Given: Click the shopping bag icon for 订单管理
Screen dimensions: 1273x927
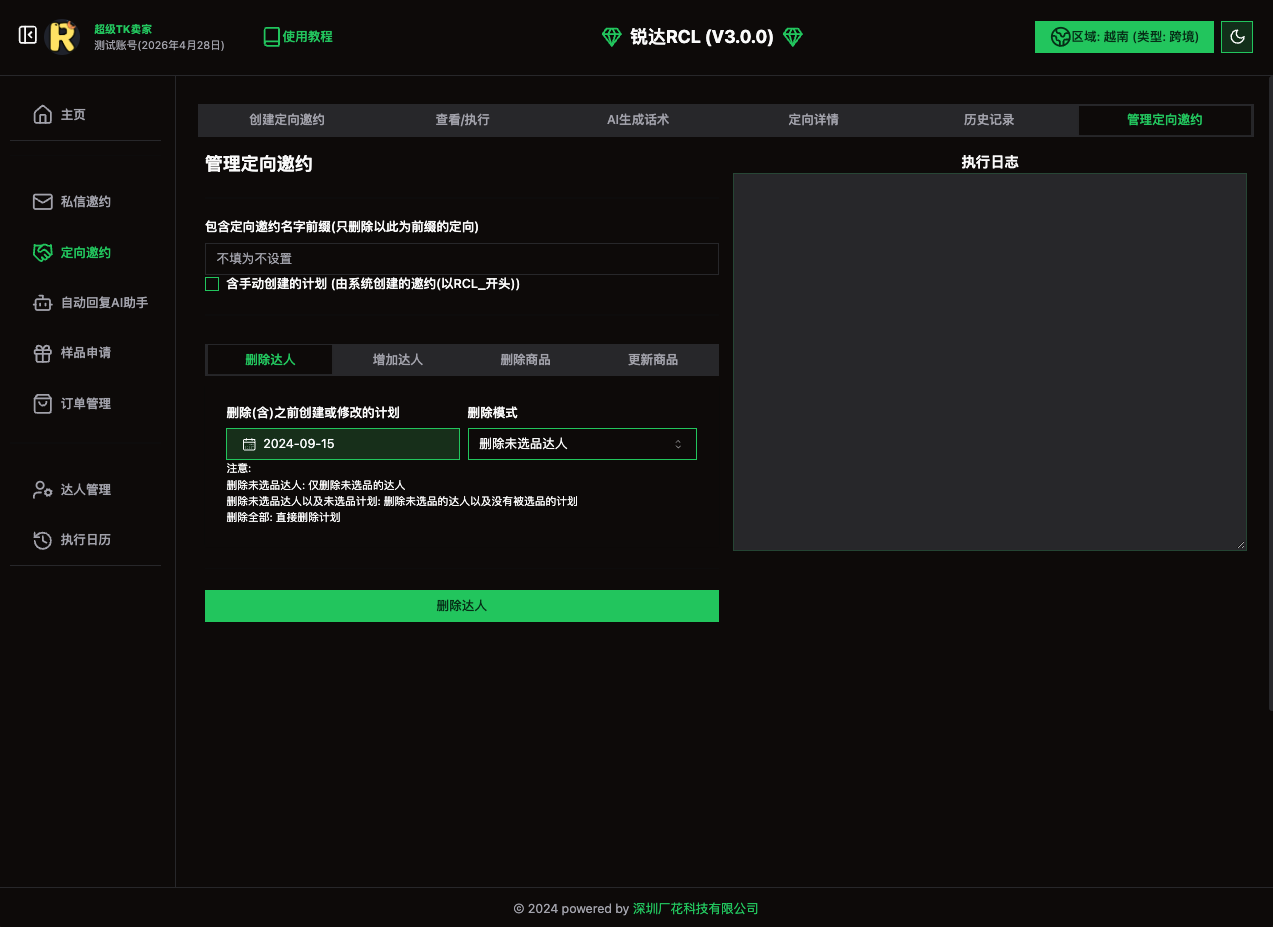Looking at the screenshot, I should (x=42, y=404).
